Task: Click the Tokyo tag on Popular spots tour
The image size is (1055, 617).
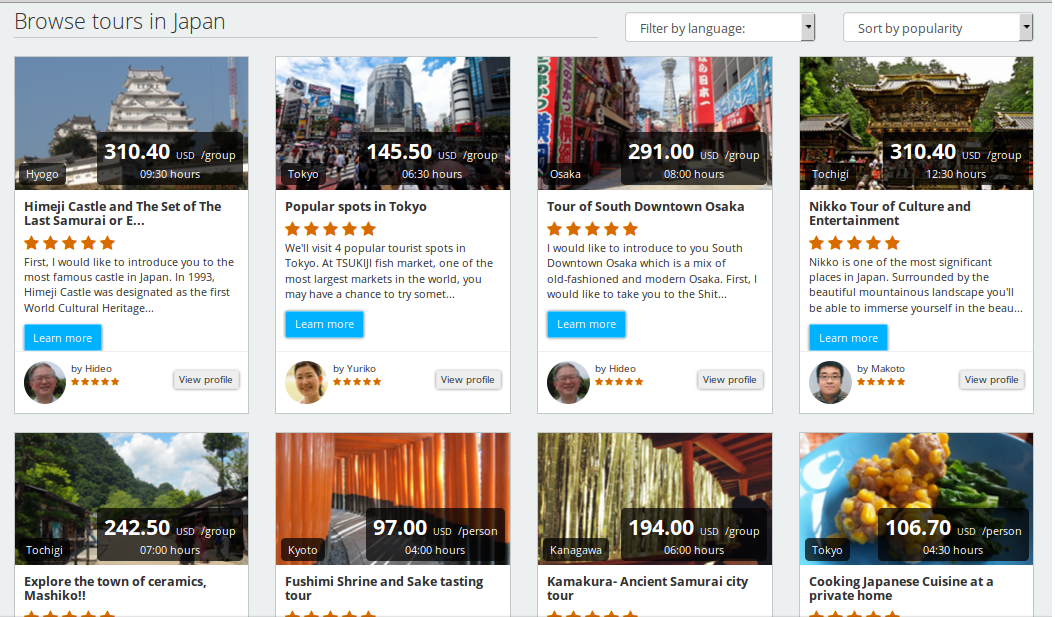Action: coord(303,174)
